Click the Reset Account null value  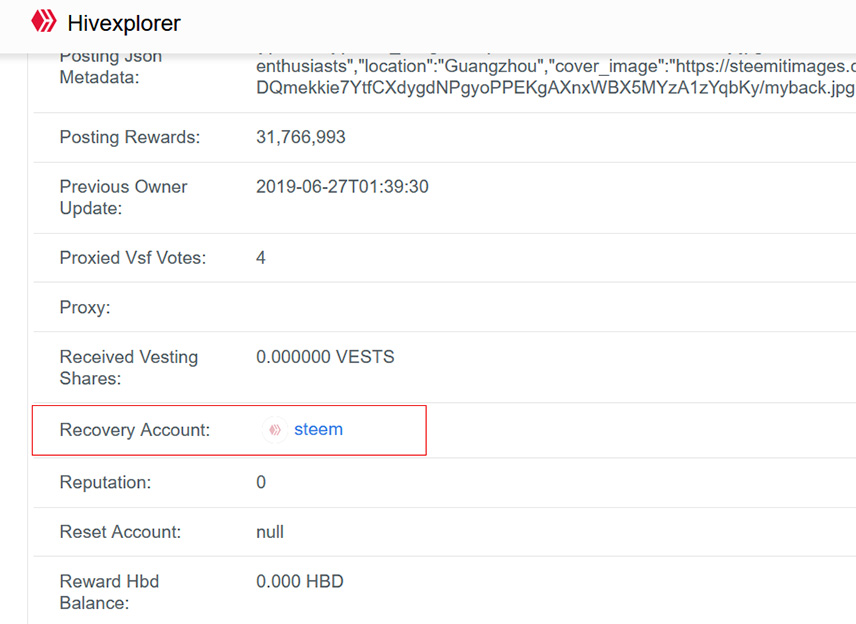(x=270, y=532)
